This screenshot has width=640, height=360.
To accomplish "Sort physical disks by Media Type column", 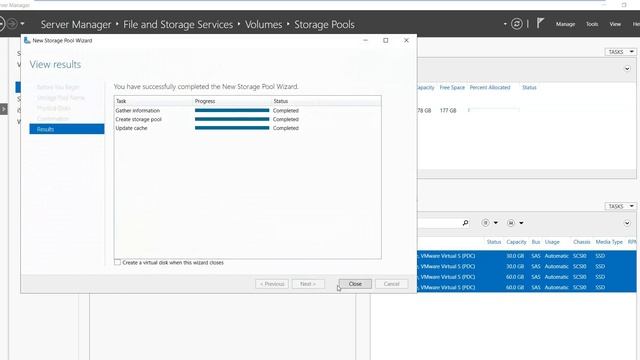I will point(609,242).
